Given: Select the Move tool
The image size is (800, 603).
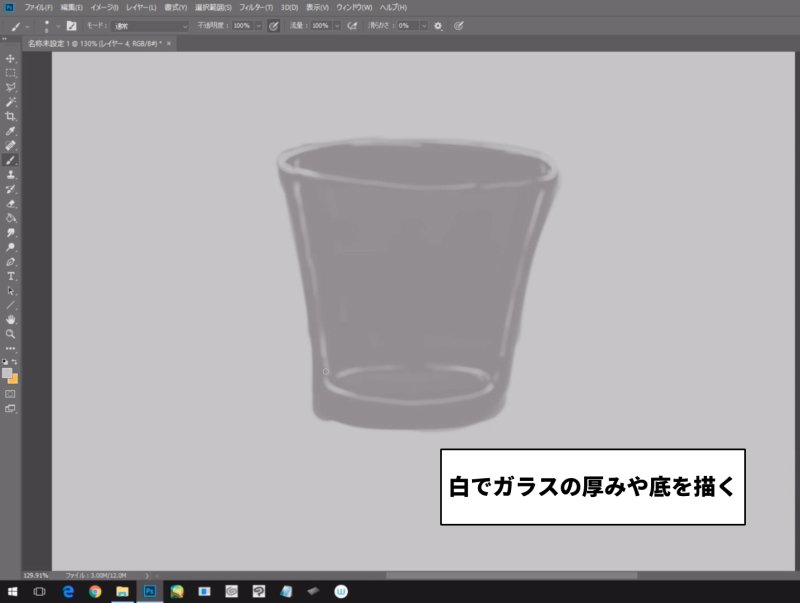Looking at the screenshot, I should [11, 57].
